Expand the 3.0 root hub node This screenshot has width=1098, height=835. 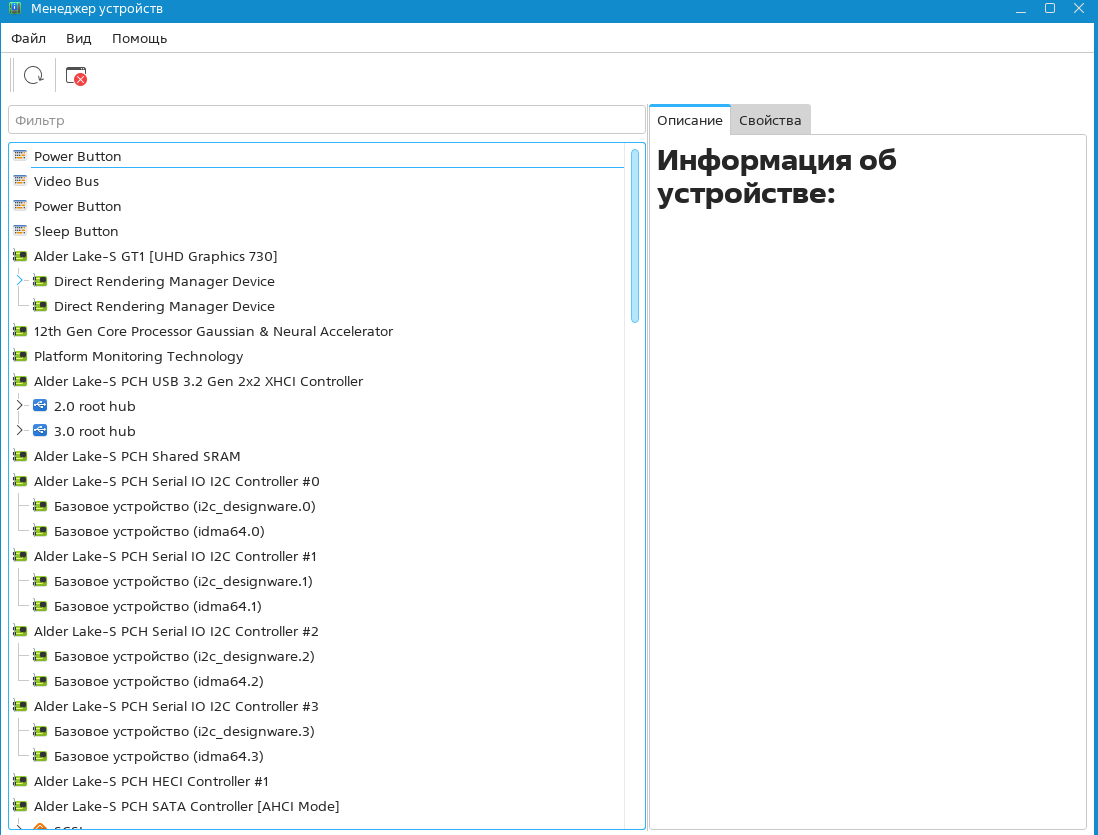click(x=19, y=431)
